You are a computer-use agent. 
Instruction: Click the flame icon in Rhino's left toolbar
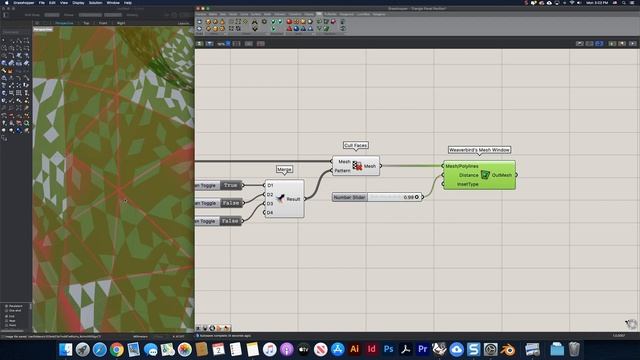point(11,71)
